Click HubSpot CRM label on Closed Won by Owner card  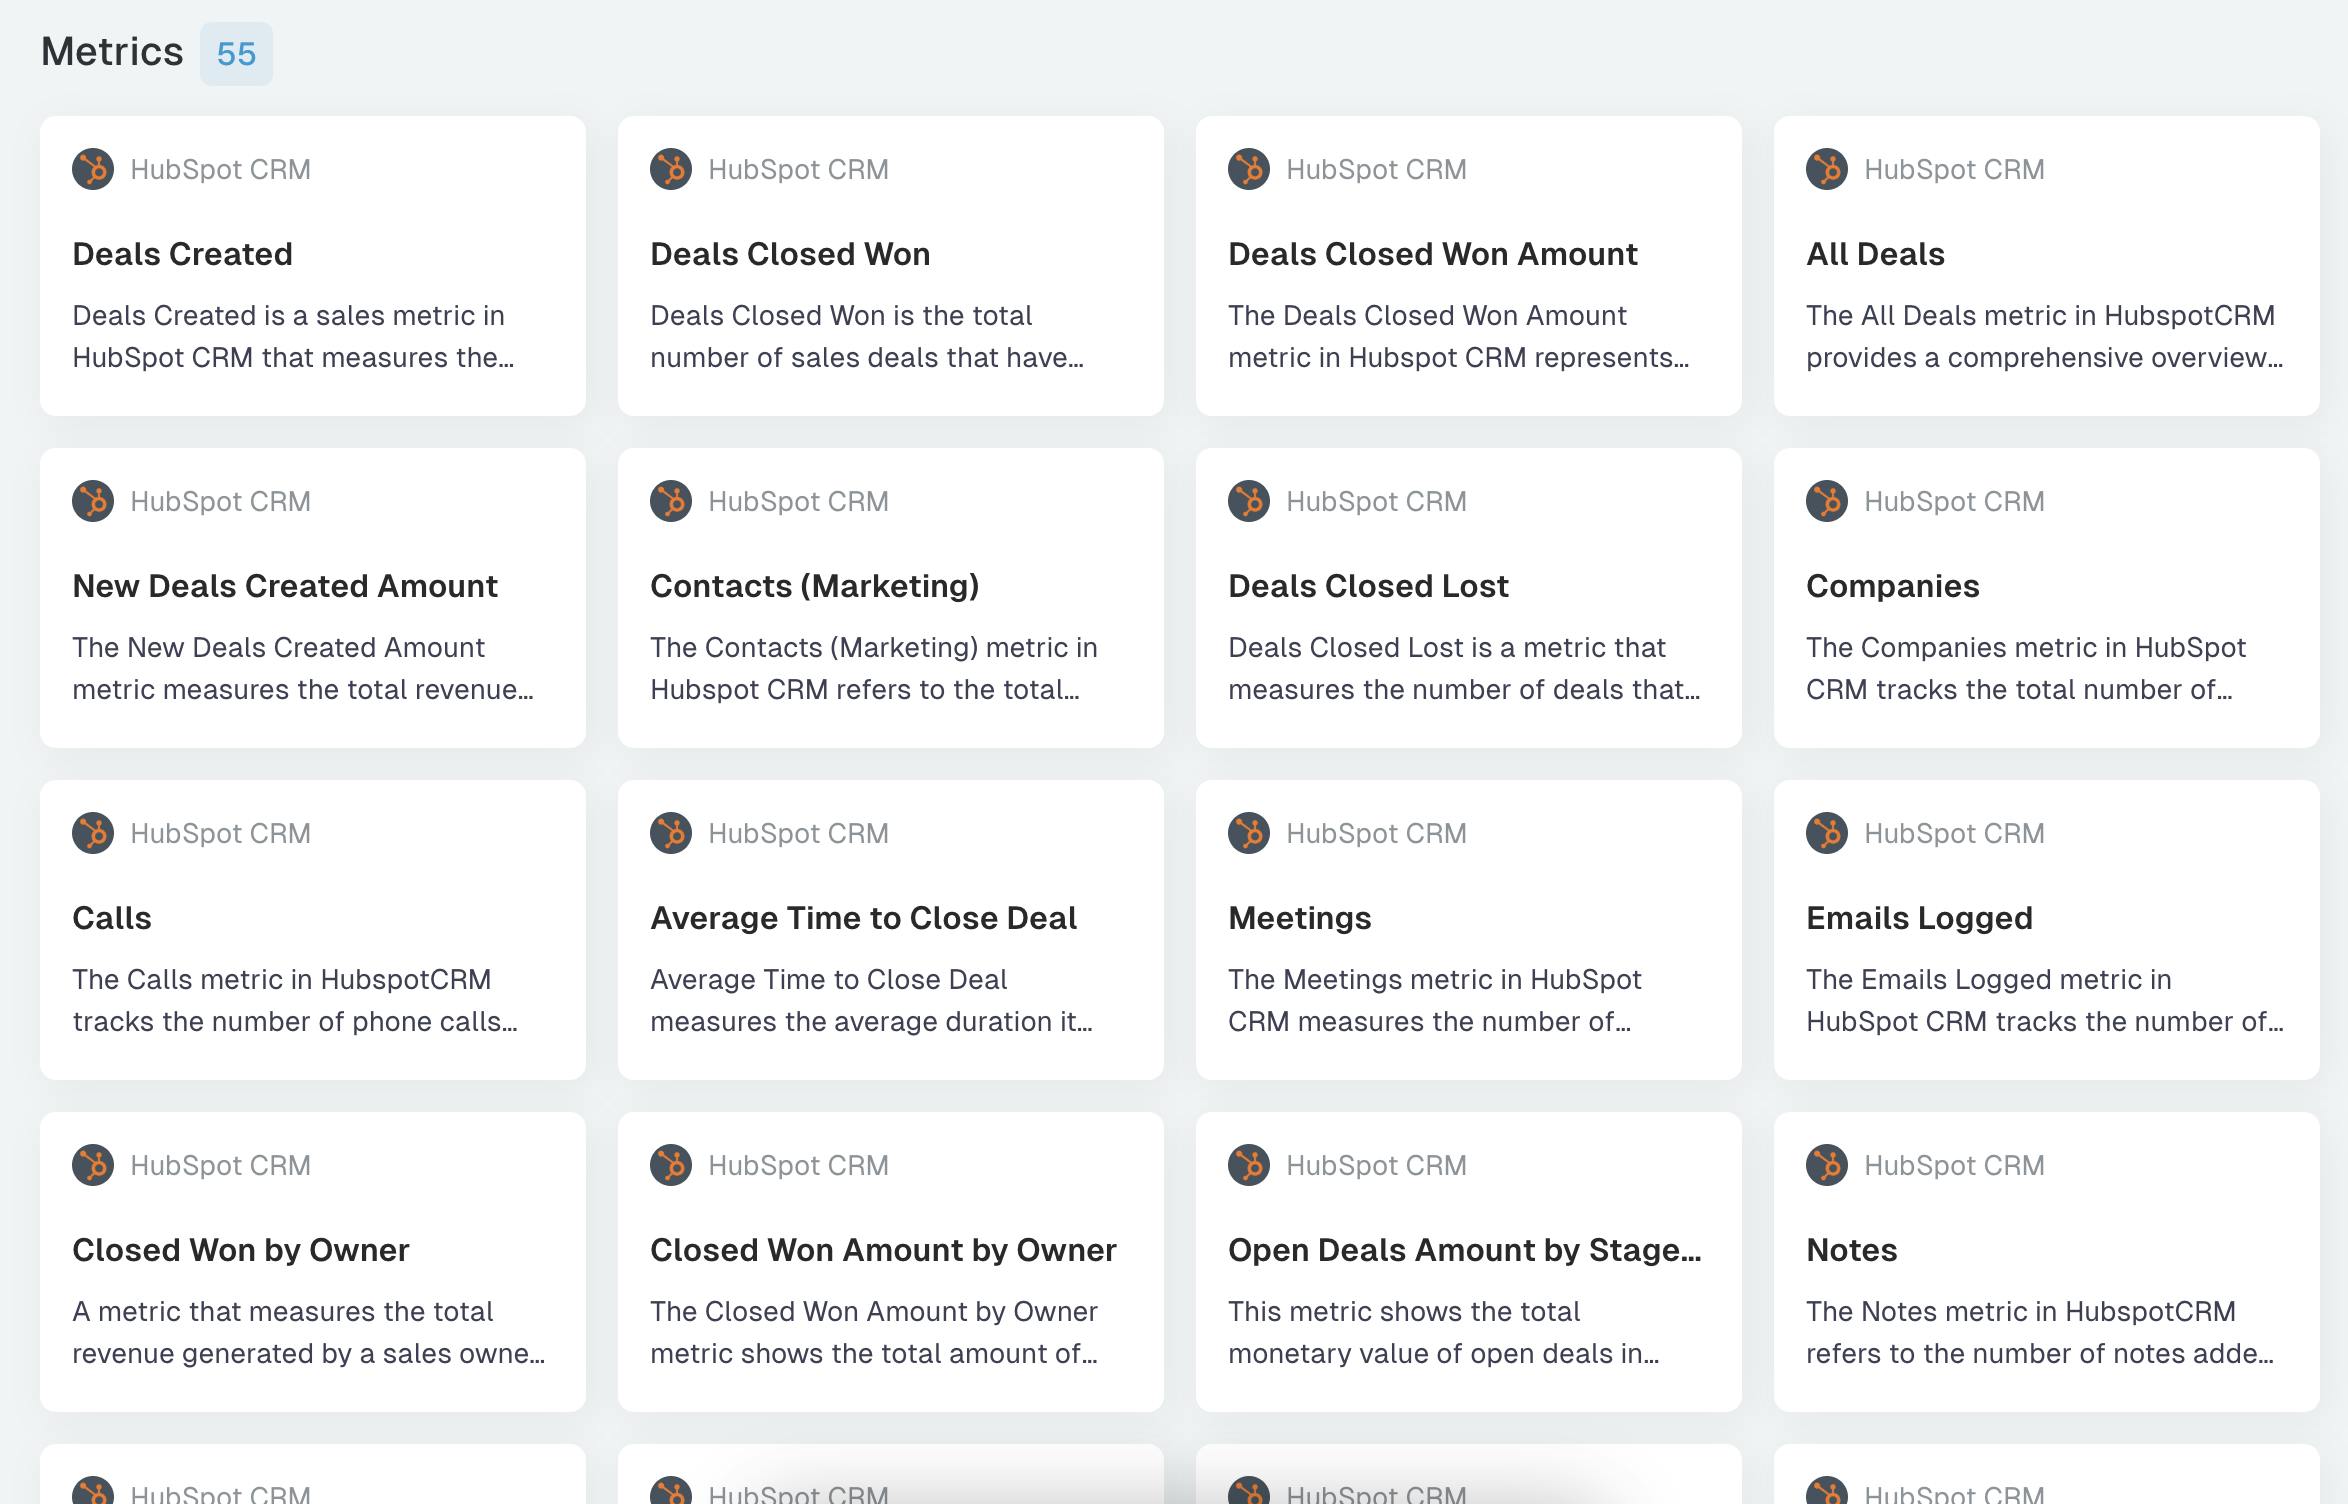click(x=220, y=1165)
